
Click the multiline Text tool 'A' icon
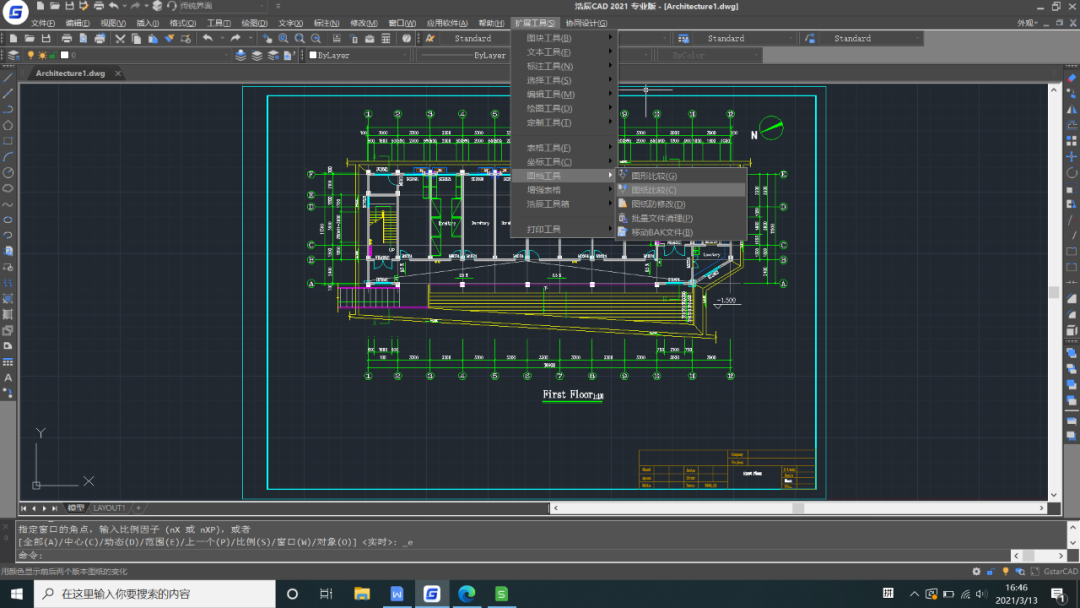tap(8, 378)
